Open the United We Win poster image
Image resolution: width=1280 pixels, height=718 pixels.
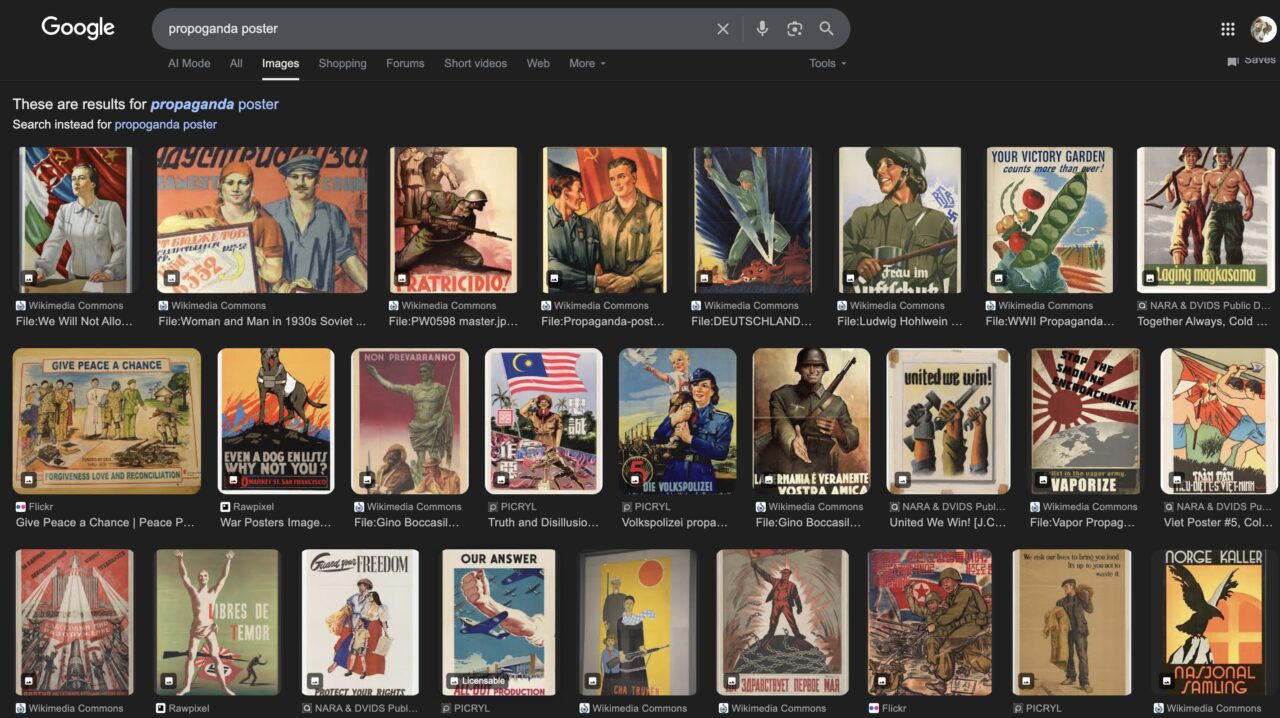pos(948,421)
